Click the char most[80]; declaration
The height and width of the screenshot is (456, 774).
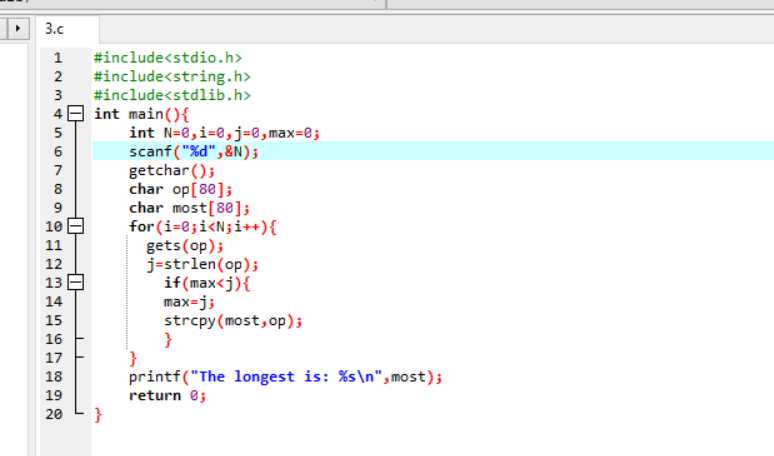point(189,208)
